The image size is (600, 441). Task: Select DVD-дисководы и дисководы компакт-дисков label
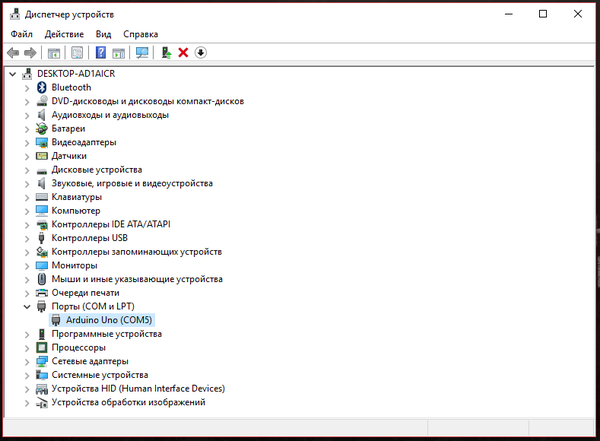point(148,101)
